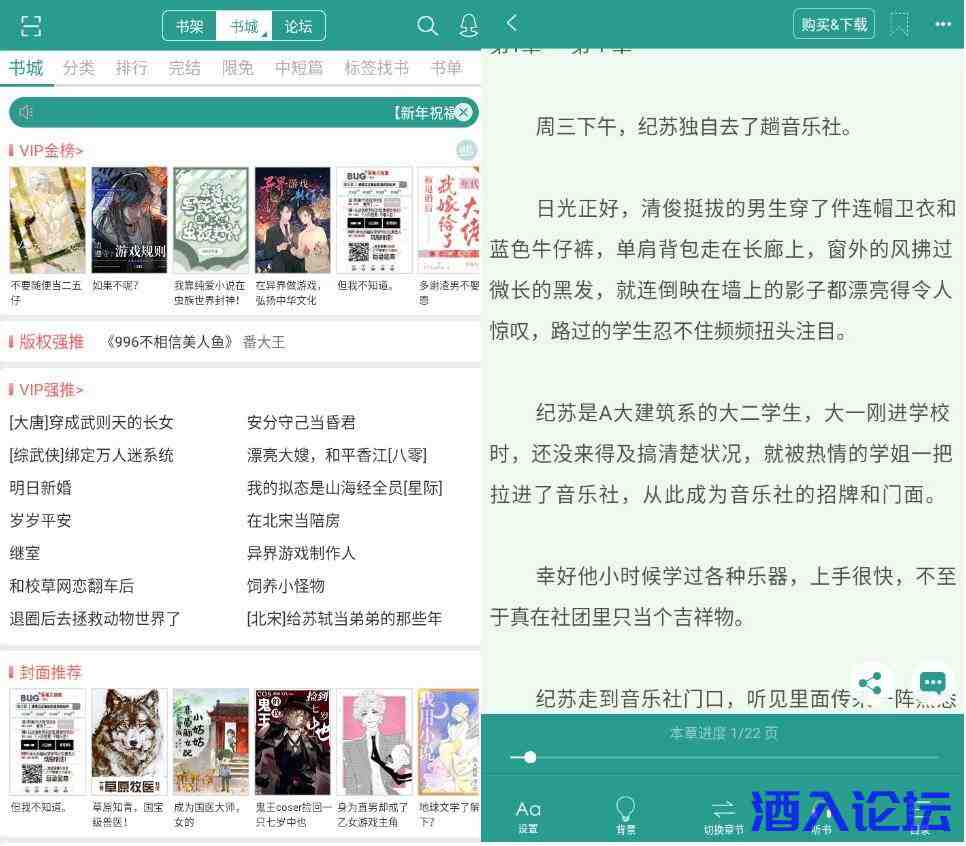The height and width of the screenshot is (846, 966).
Task: Click the chapter progress slider handle
Action: pyautogui.click(x=530, y=757)
